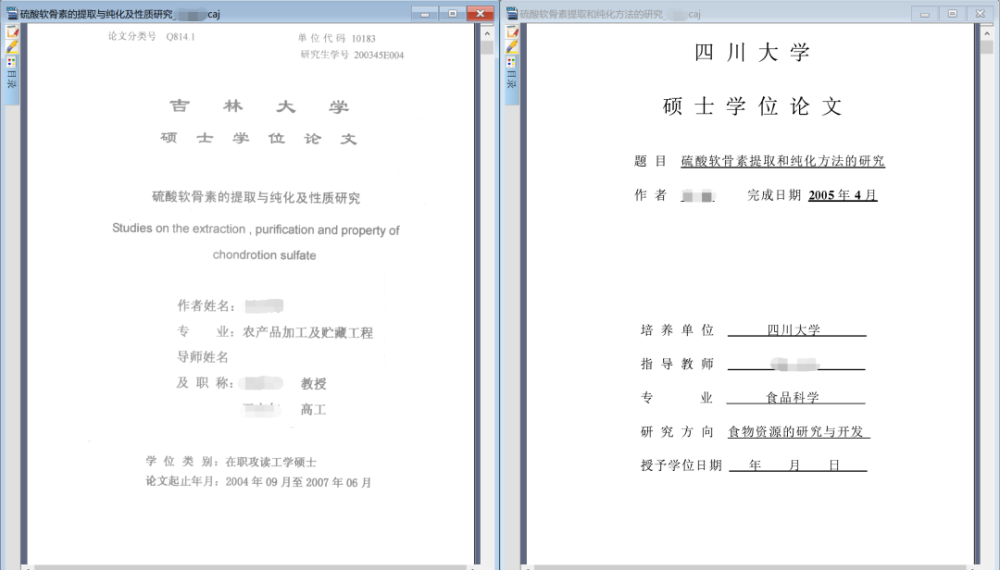Click the 硕士学位论文 heading in the left document
Viewport: 1000px width, 570px height.
pyautogui.click(x=259, y=138)
